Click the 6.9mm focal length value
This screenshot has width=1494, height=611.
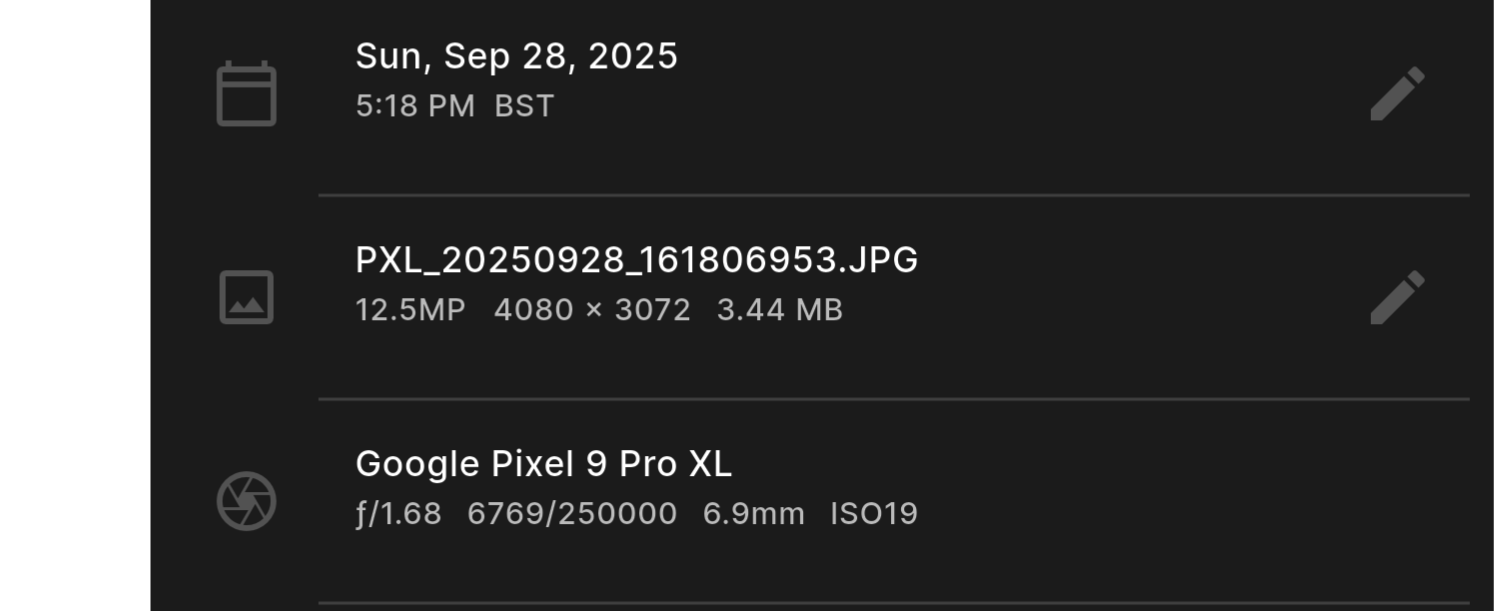[x=753, y=514]
